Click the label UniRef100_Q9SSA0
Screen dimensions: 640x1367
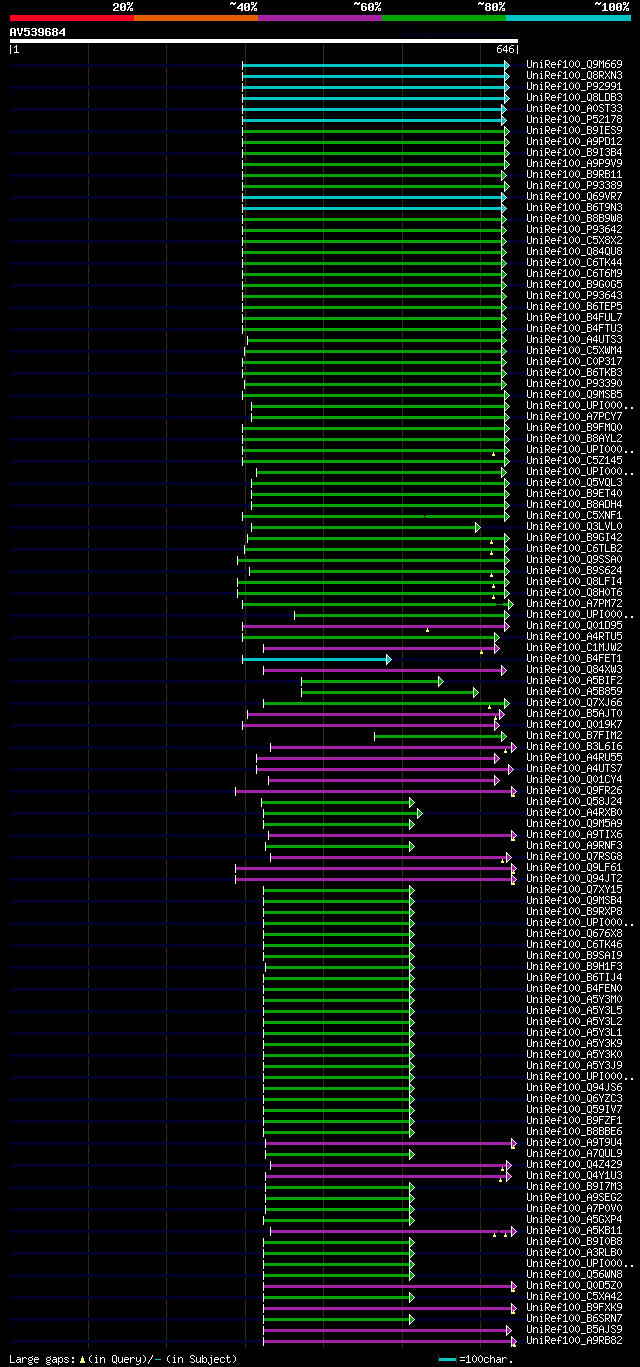[x=574, y=560]
